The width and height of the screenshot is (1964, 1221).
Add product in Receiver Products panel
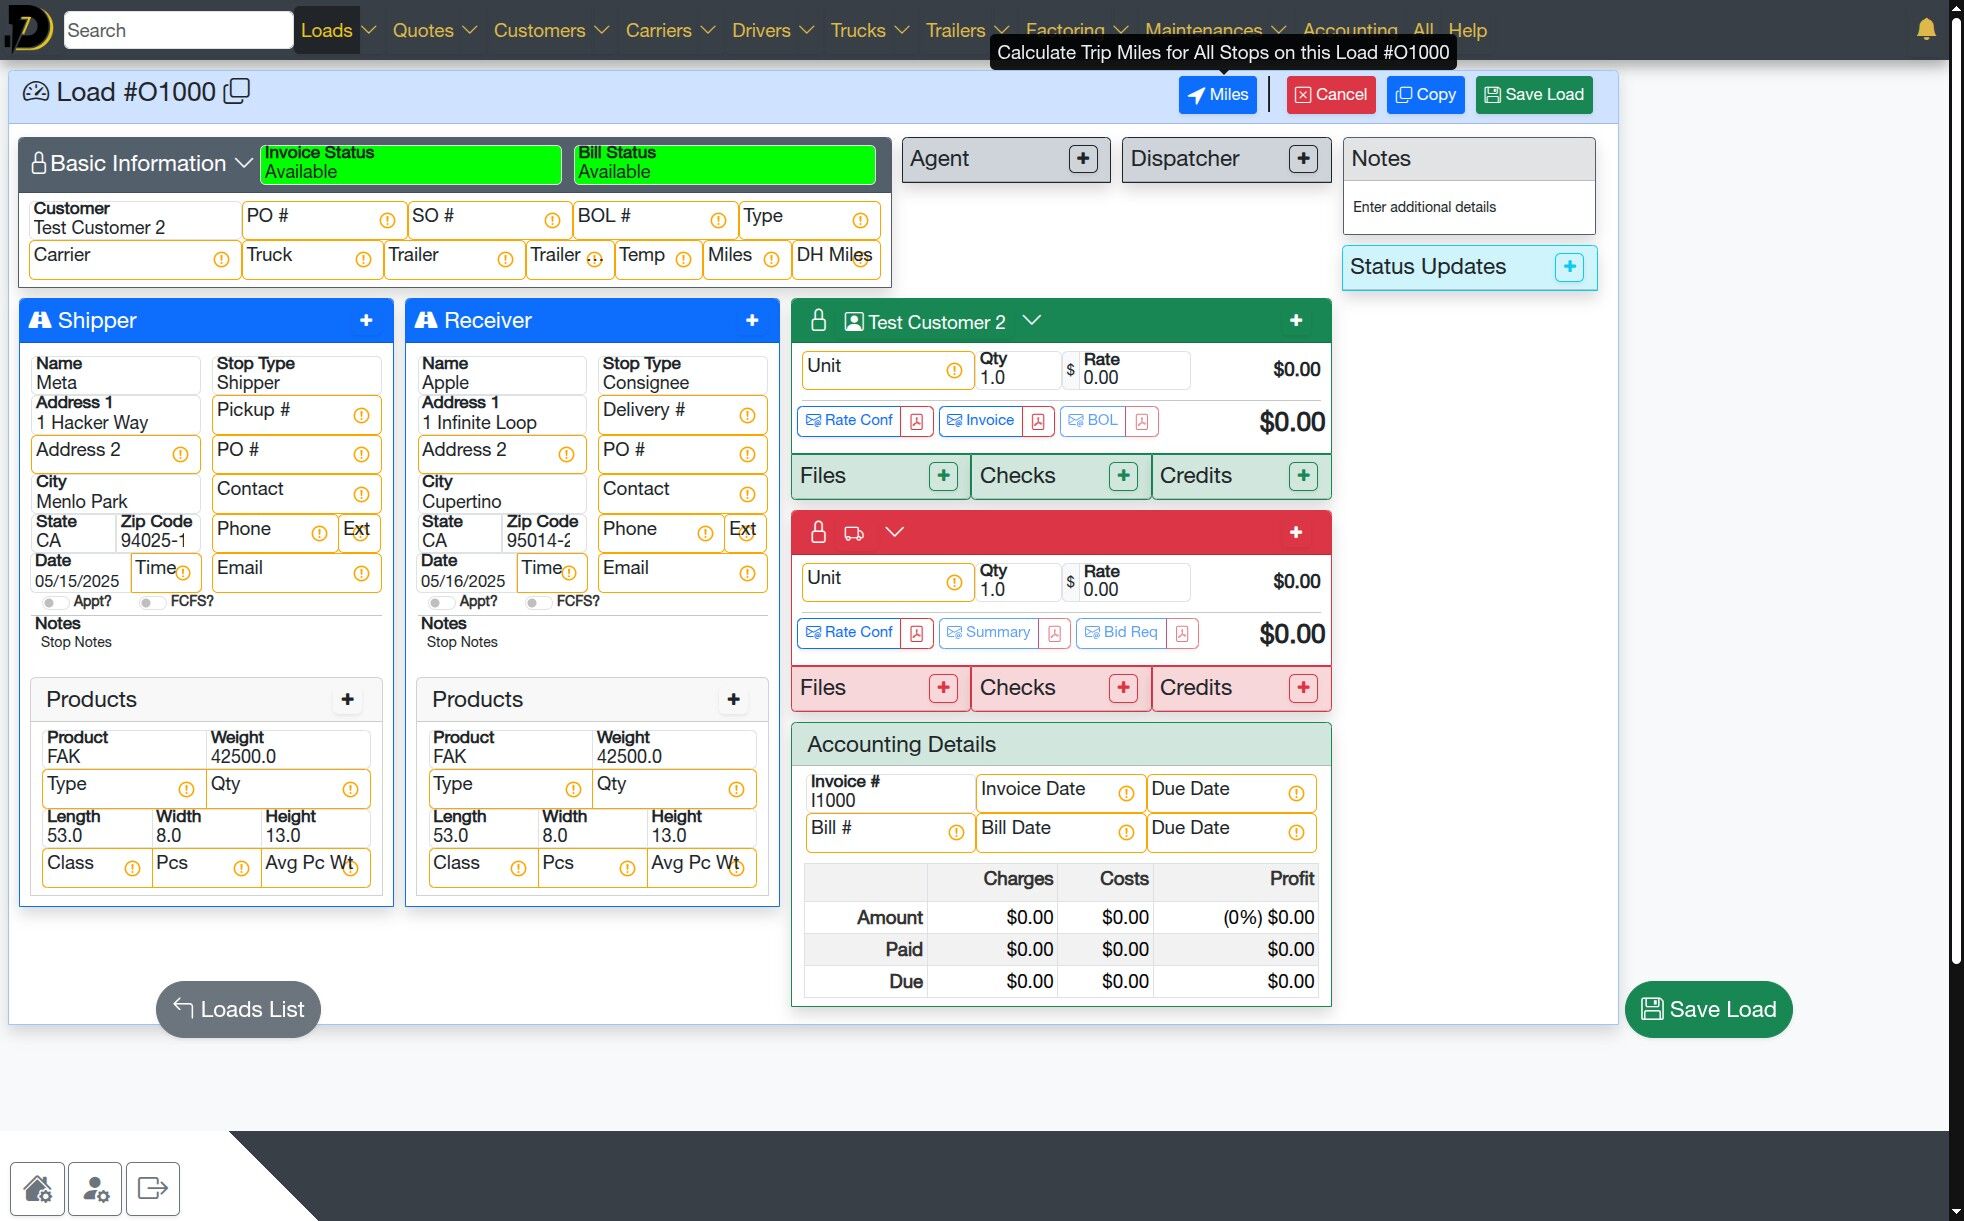click(733, 699)
